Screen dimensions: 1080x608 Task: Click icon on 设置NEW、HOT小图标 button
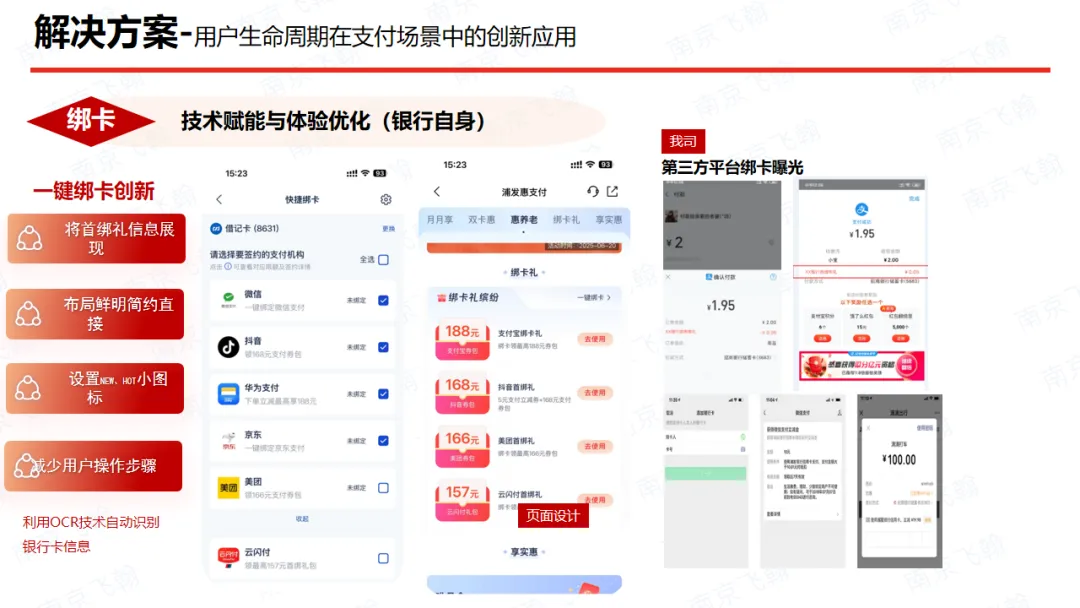click(x=28, y=388)
